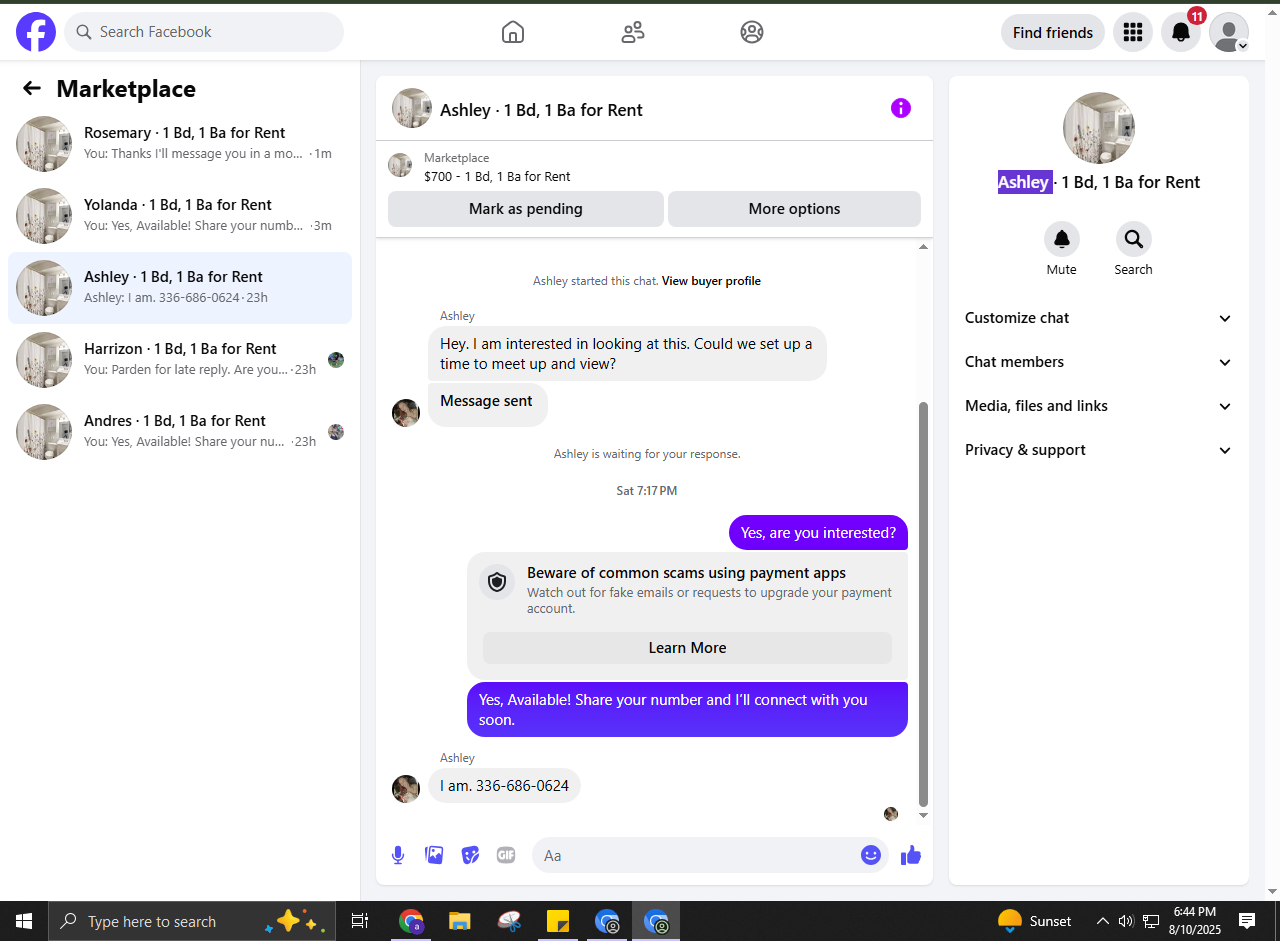1280x941 pixels.
Task: Focus the Search Facebook field
Action: 204,32
